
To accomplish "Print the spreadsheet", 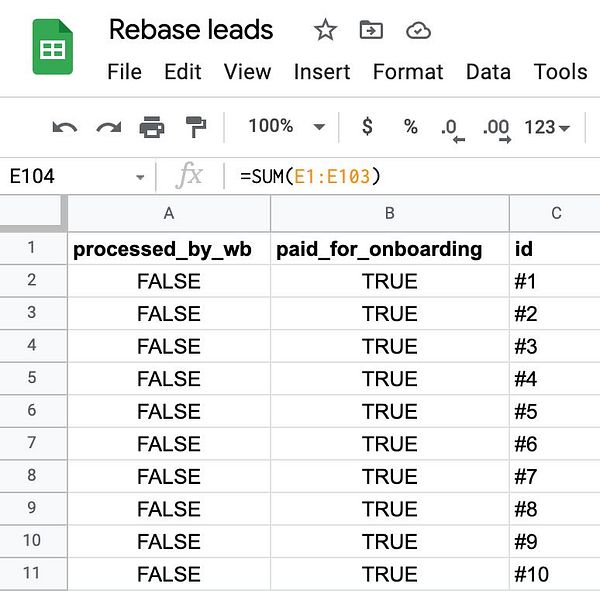I will click(152, 127).
